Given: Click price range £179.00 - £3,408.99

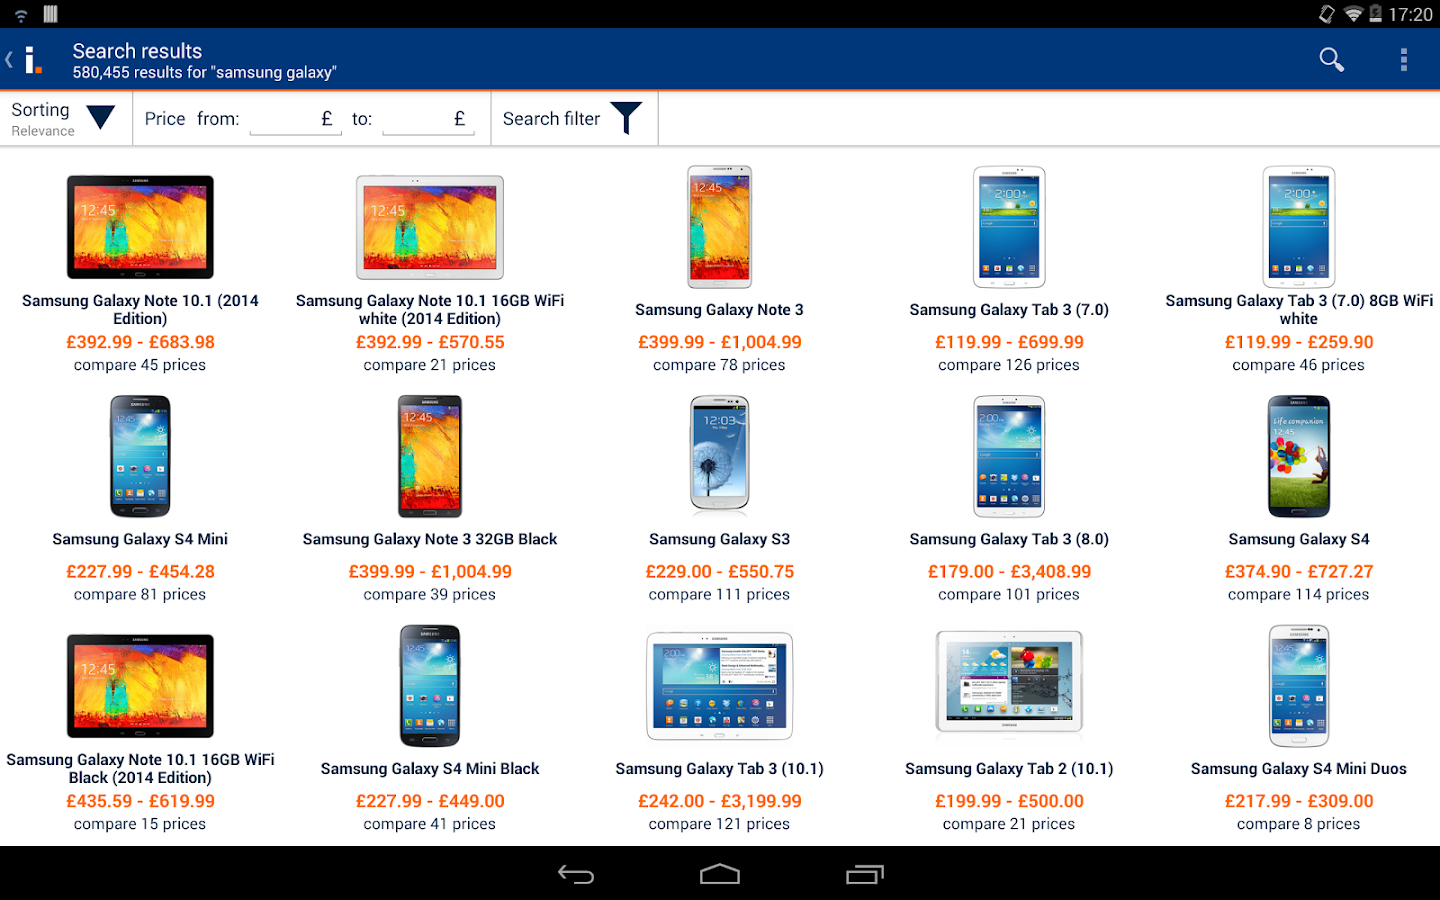Looking at the screenshot, I should tap(1009, 572).
